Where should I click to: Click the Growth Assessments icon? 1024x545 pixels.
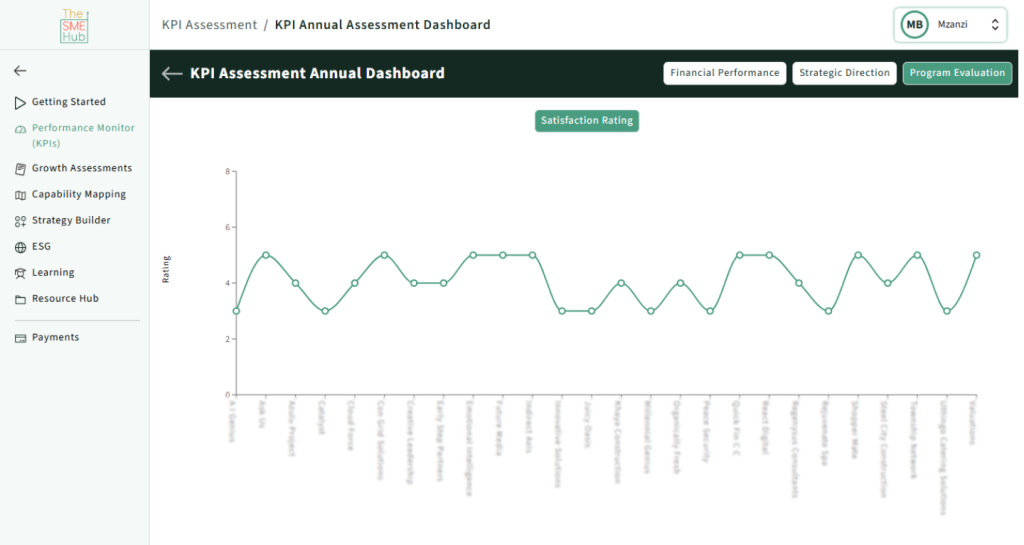click(x=20, y=169)
